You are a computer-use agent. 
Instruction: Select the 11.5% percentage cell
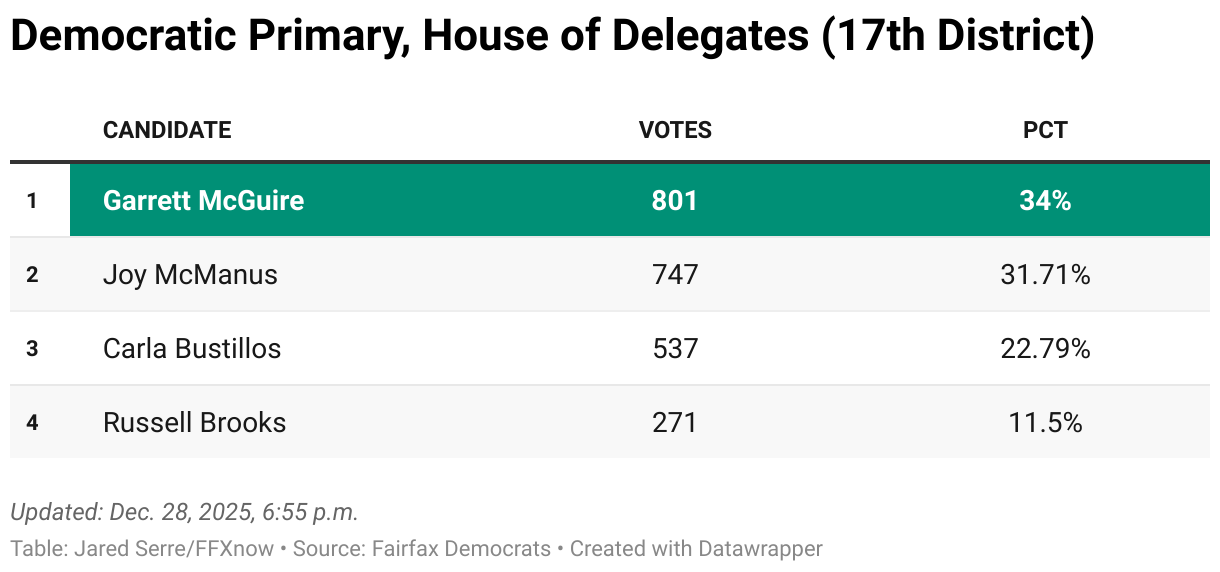(1045, 422)
